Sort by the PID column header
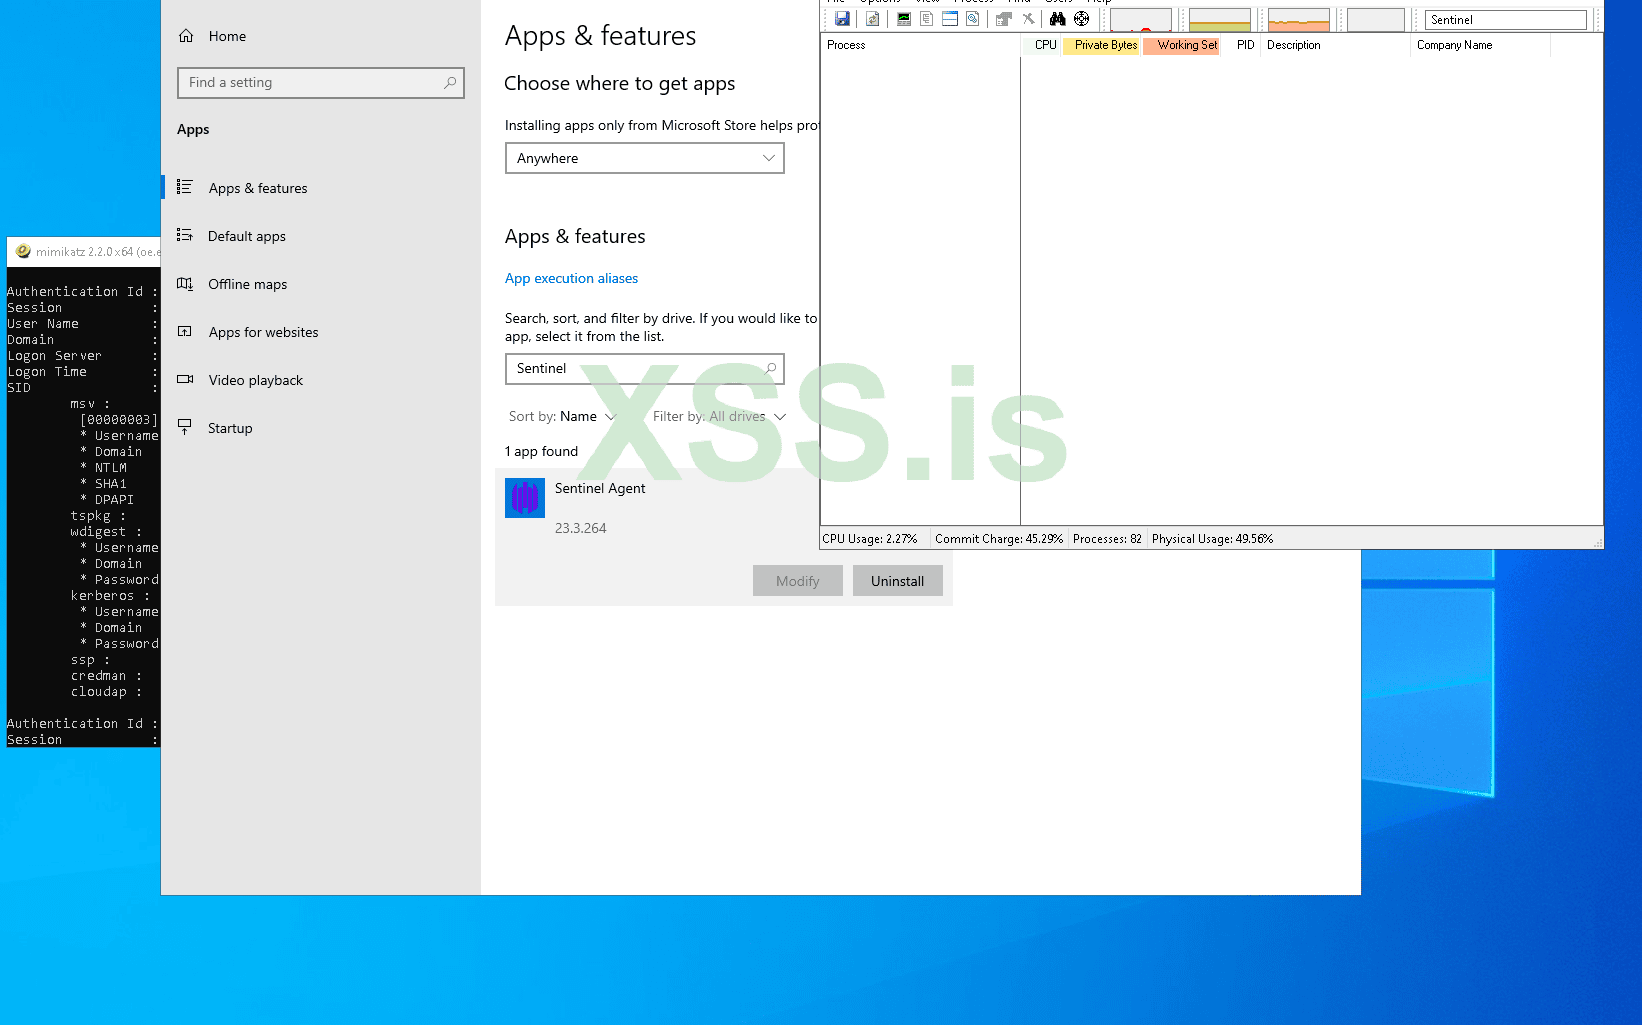The height and width of the screenshot is (1025, 1642). (x=1245, y=45)
